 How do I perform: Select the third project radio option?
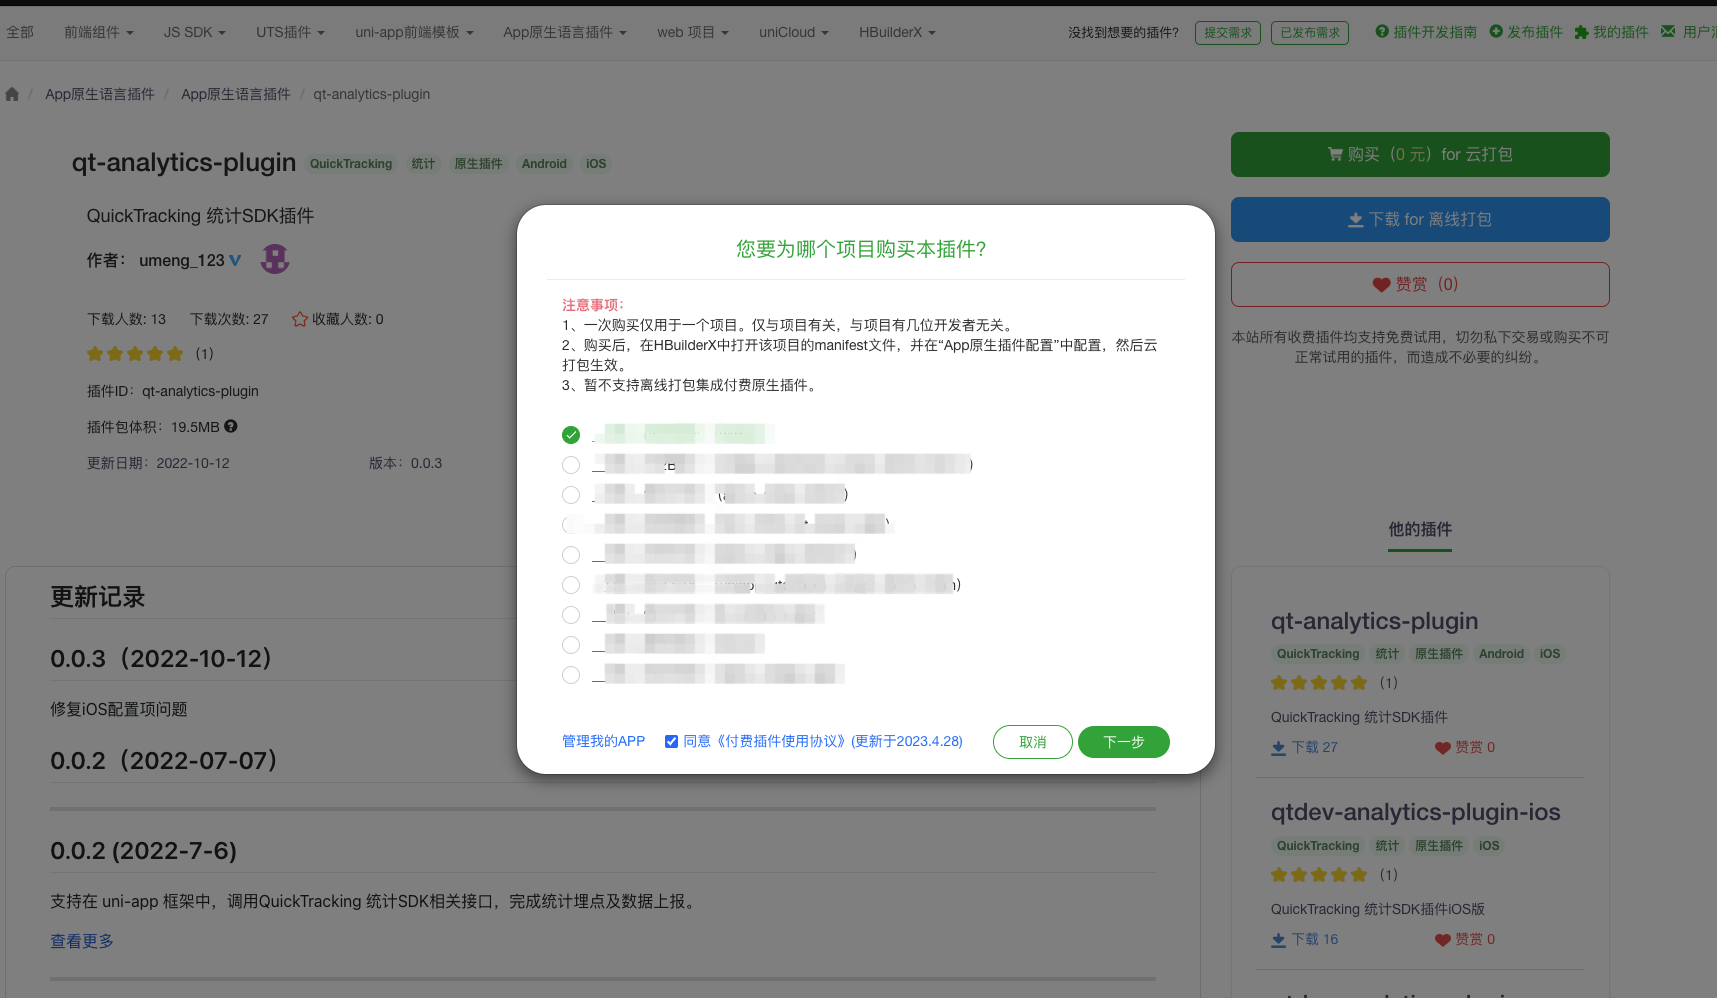(571, 495)
